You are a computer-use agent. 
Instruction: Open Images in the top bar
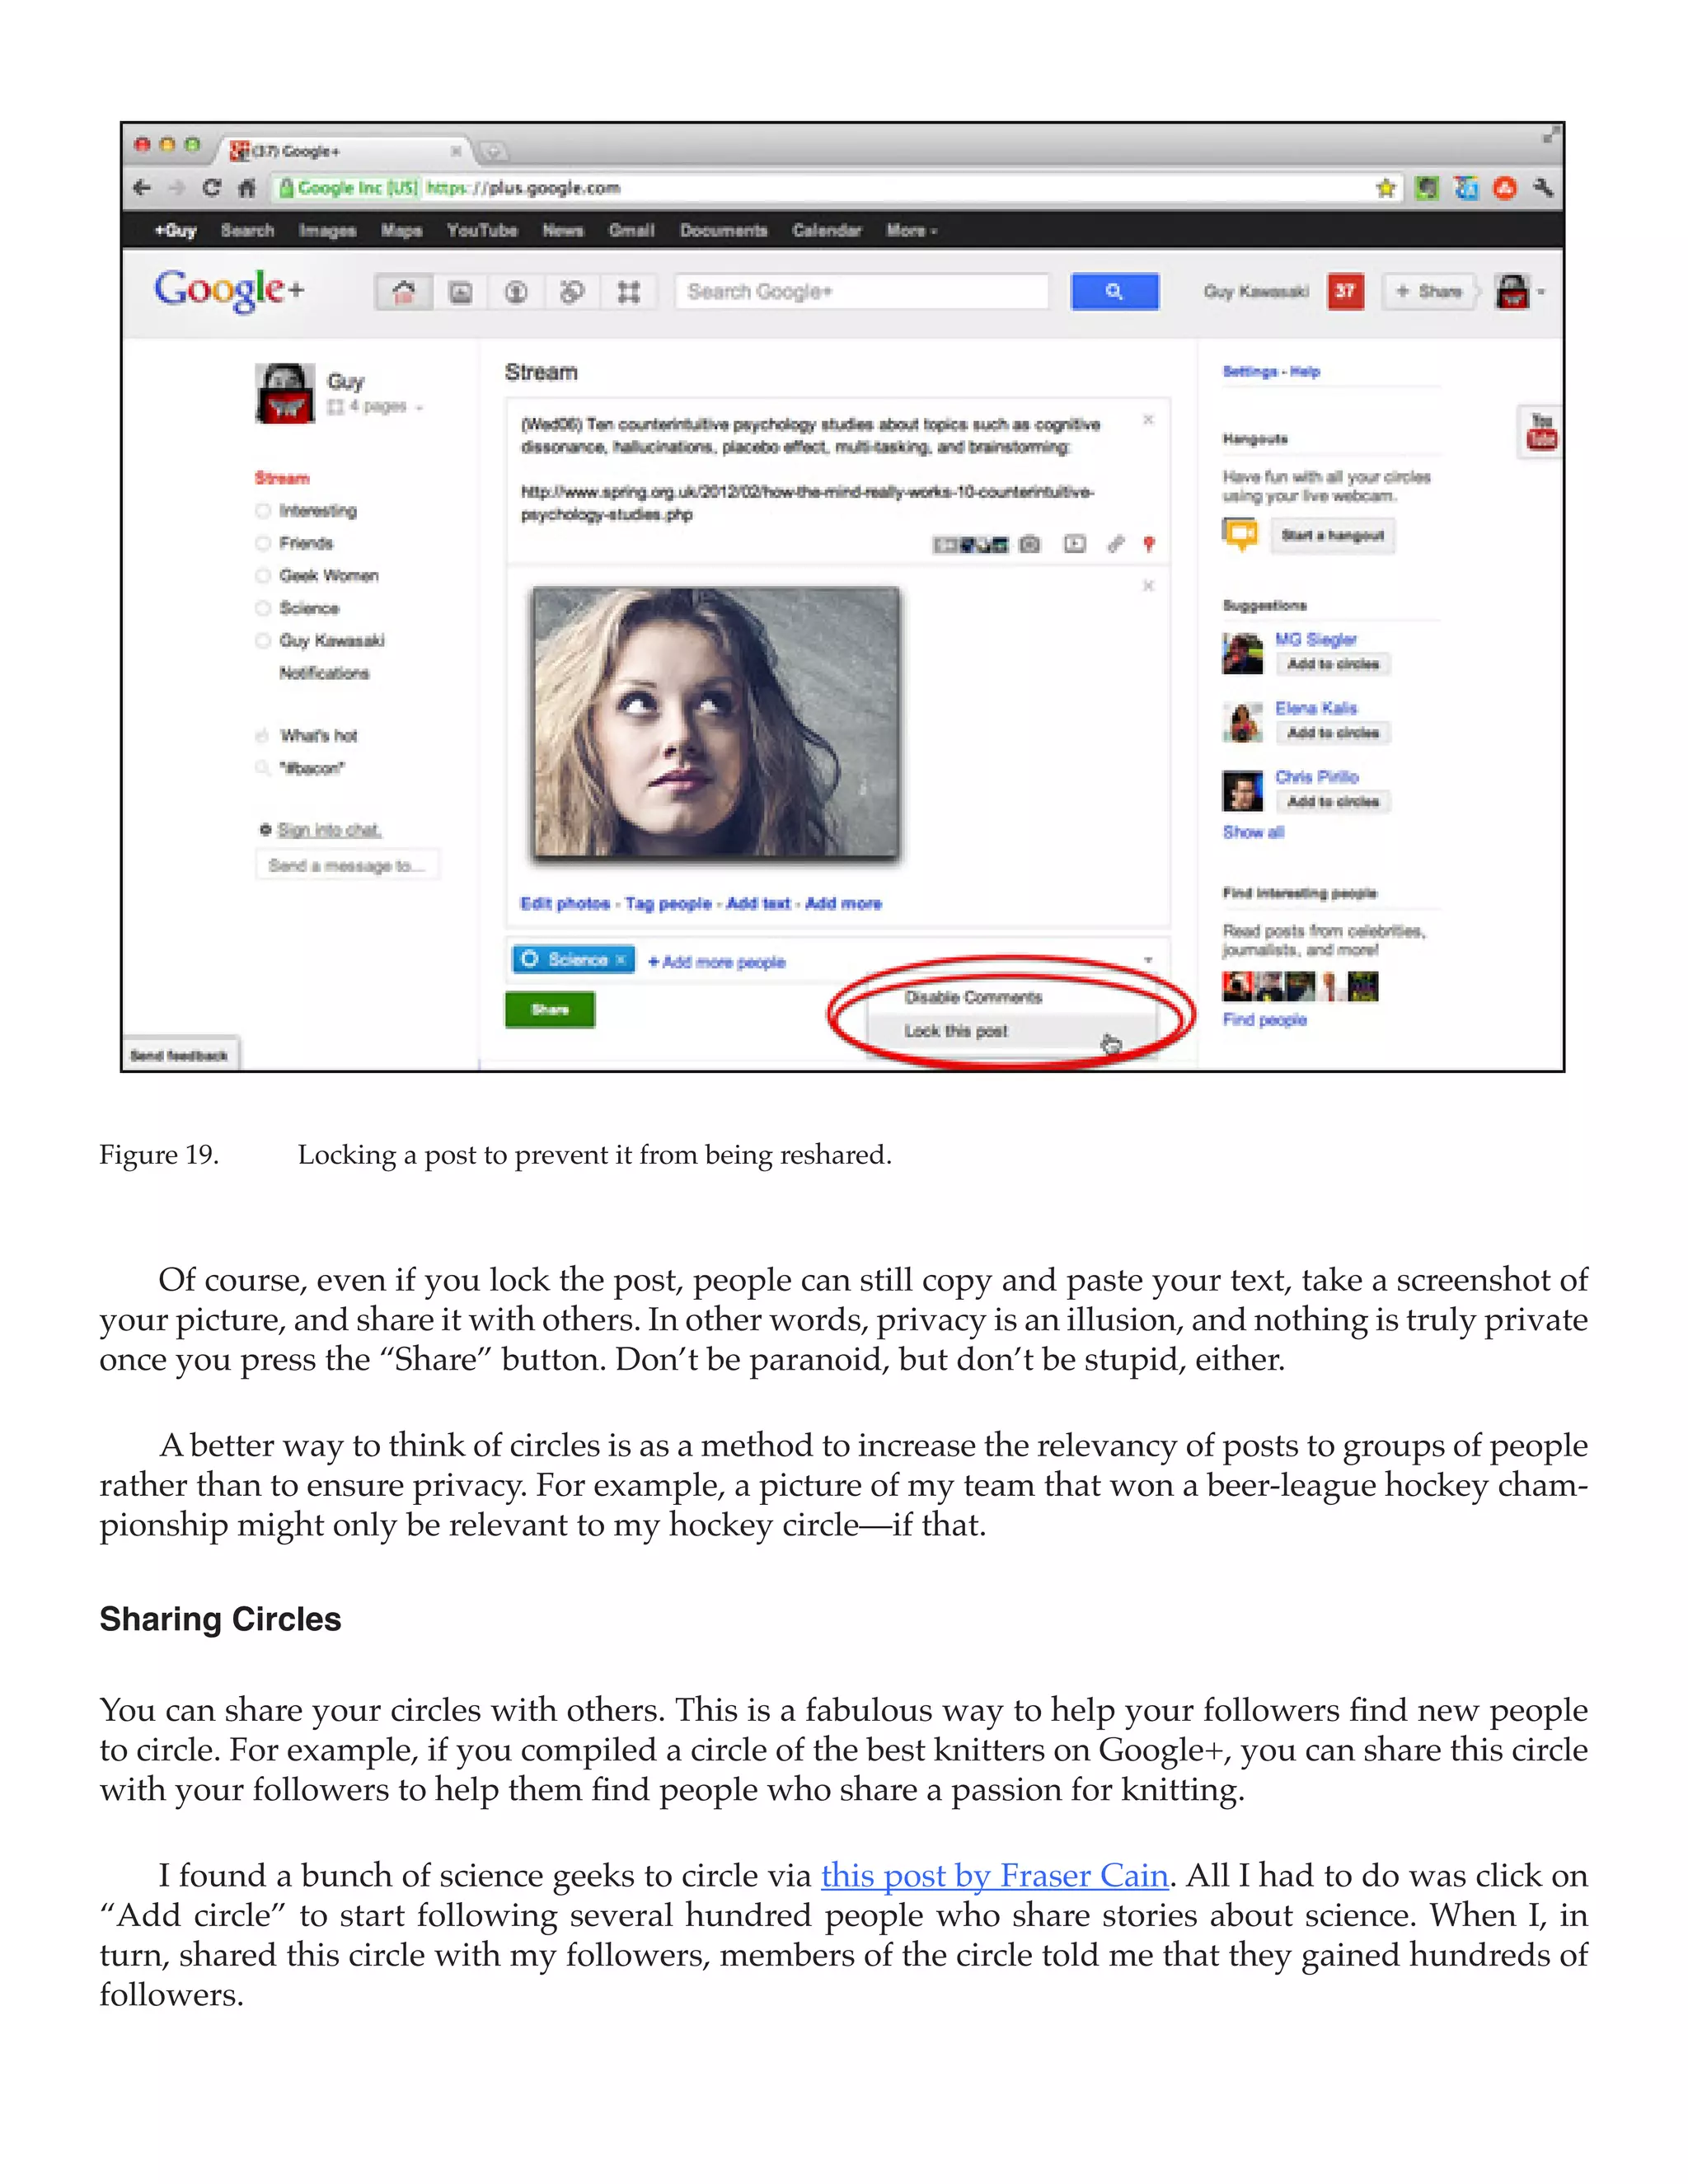(x=328, y=230)
